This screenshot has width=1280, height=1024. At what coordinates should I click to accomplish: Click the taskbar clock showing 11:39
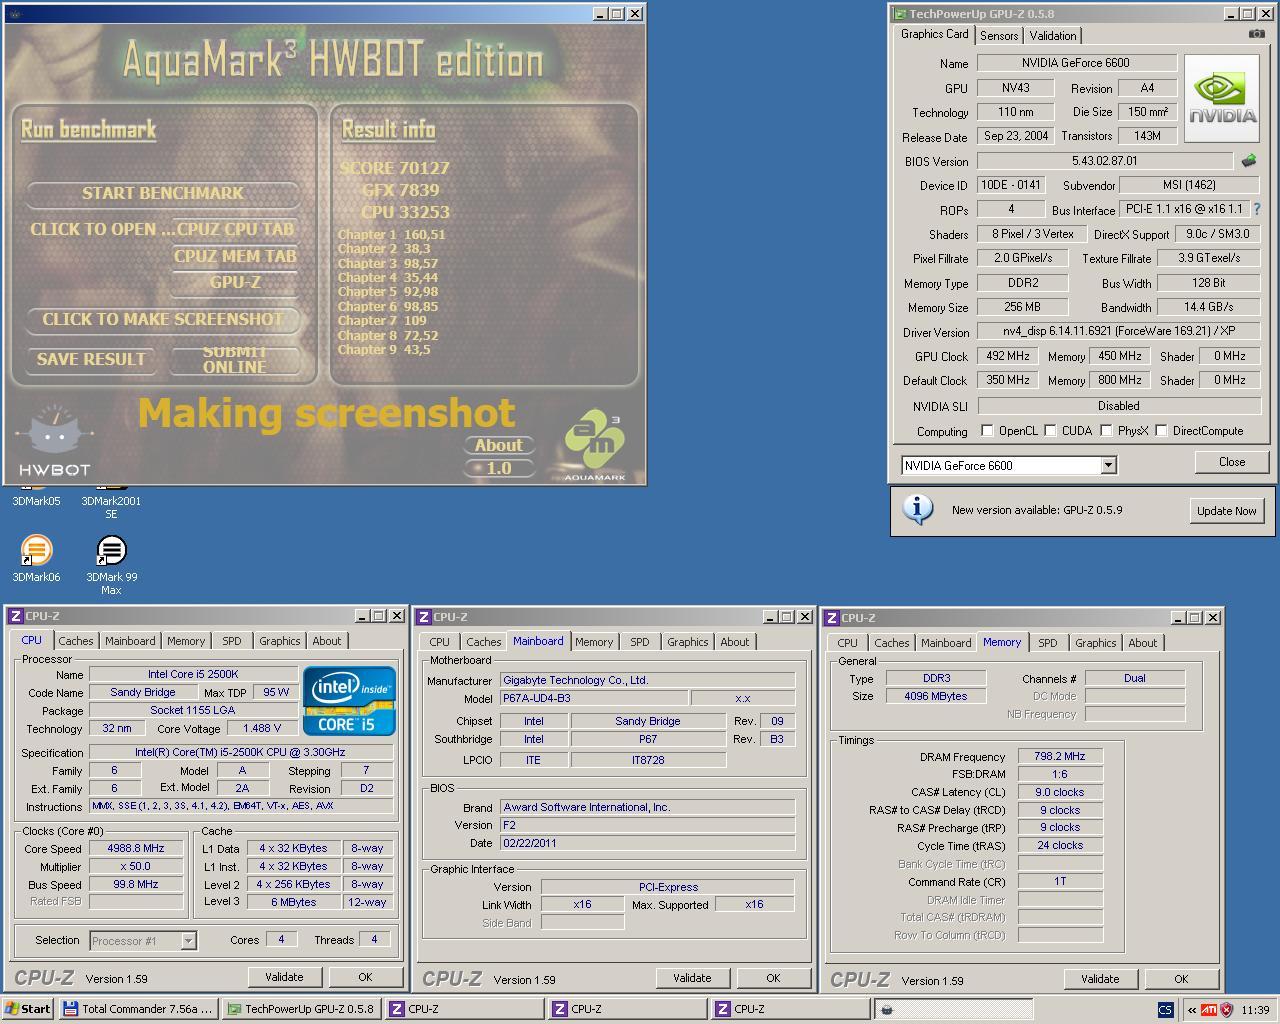click(1255, 1010)
